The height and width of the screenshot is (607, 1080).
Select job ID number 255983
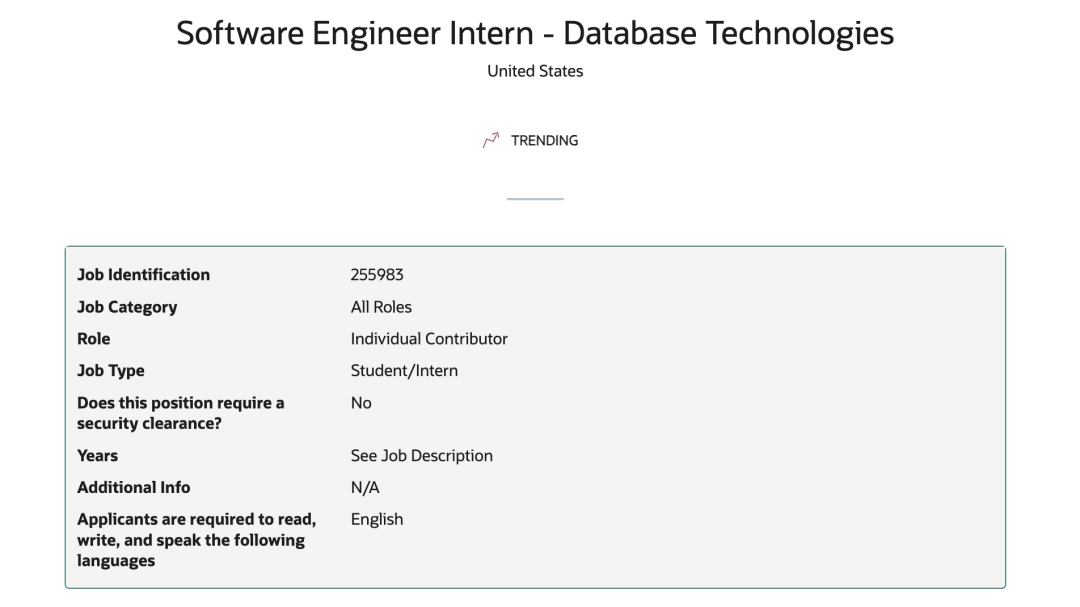point(377,274)
